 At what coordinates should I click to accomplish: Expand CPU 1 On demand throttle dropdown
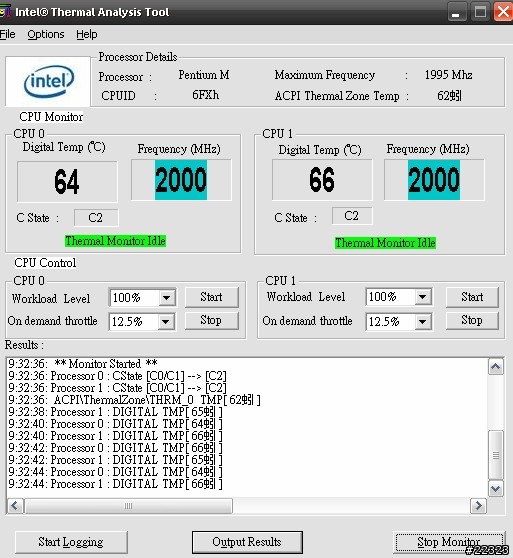(423, 322)
